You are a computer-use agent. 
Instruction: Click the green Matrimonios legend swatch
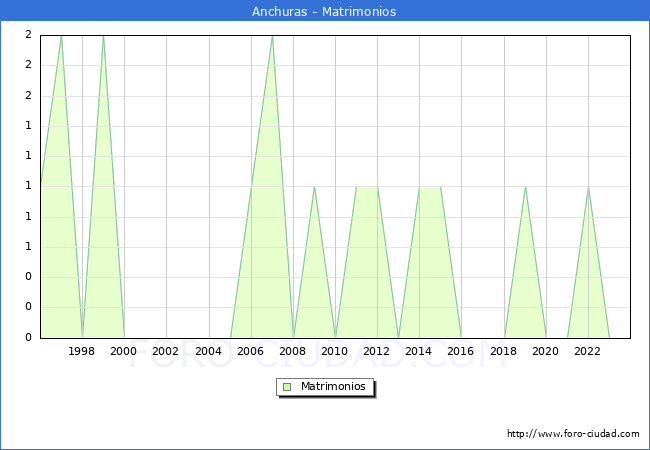287,386
